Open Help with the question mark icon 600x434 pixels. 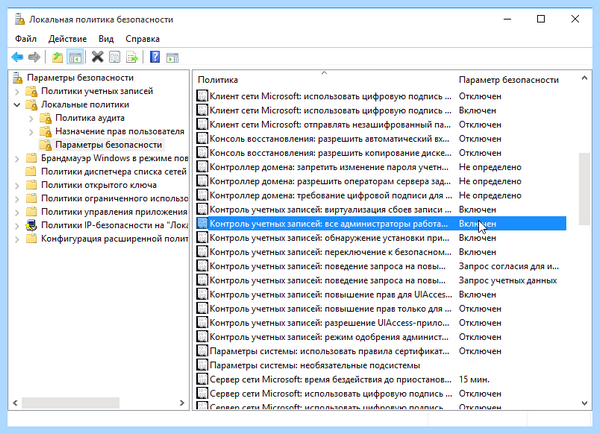155,57
